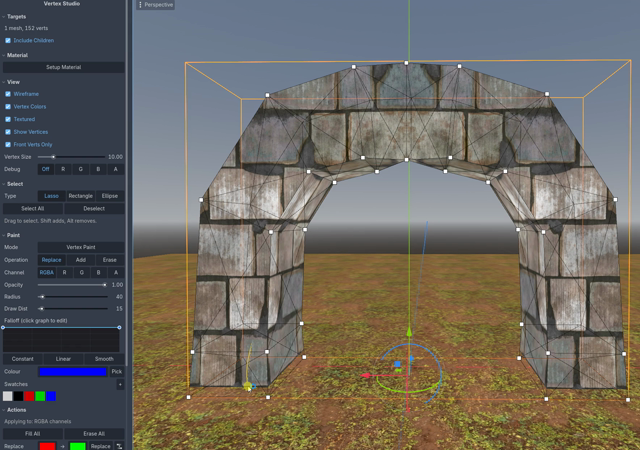Select the green preset swatch
Viewport: 640px width, 450px height.
point(40,396)
